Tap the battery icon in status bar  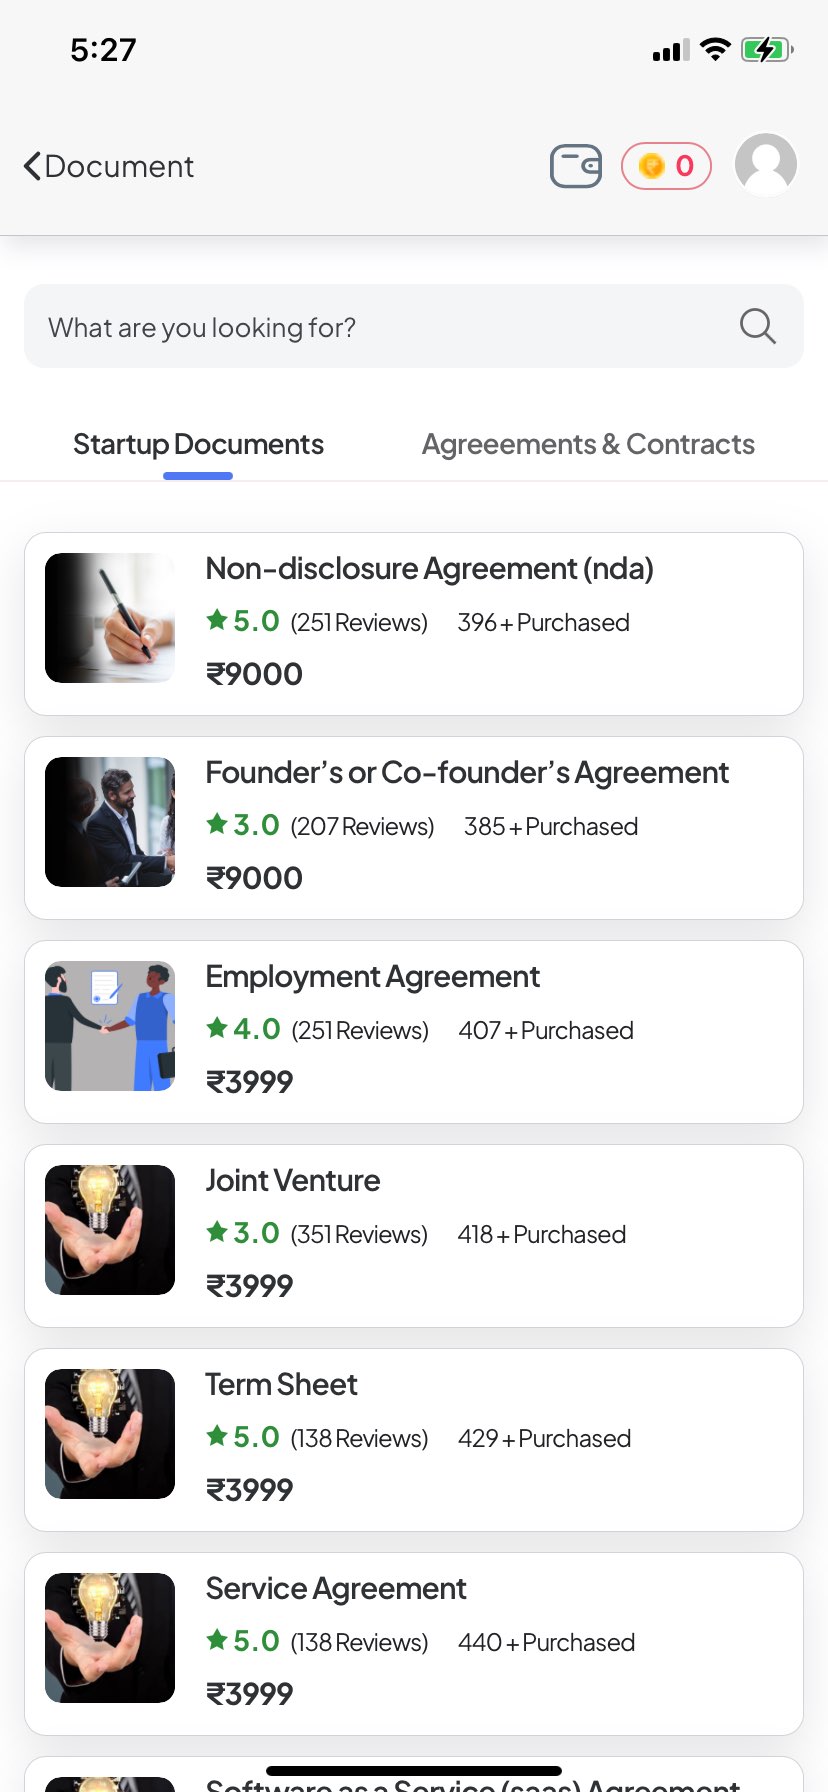coord(767,49)
